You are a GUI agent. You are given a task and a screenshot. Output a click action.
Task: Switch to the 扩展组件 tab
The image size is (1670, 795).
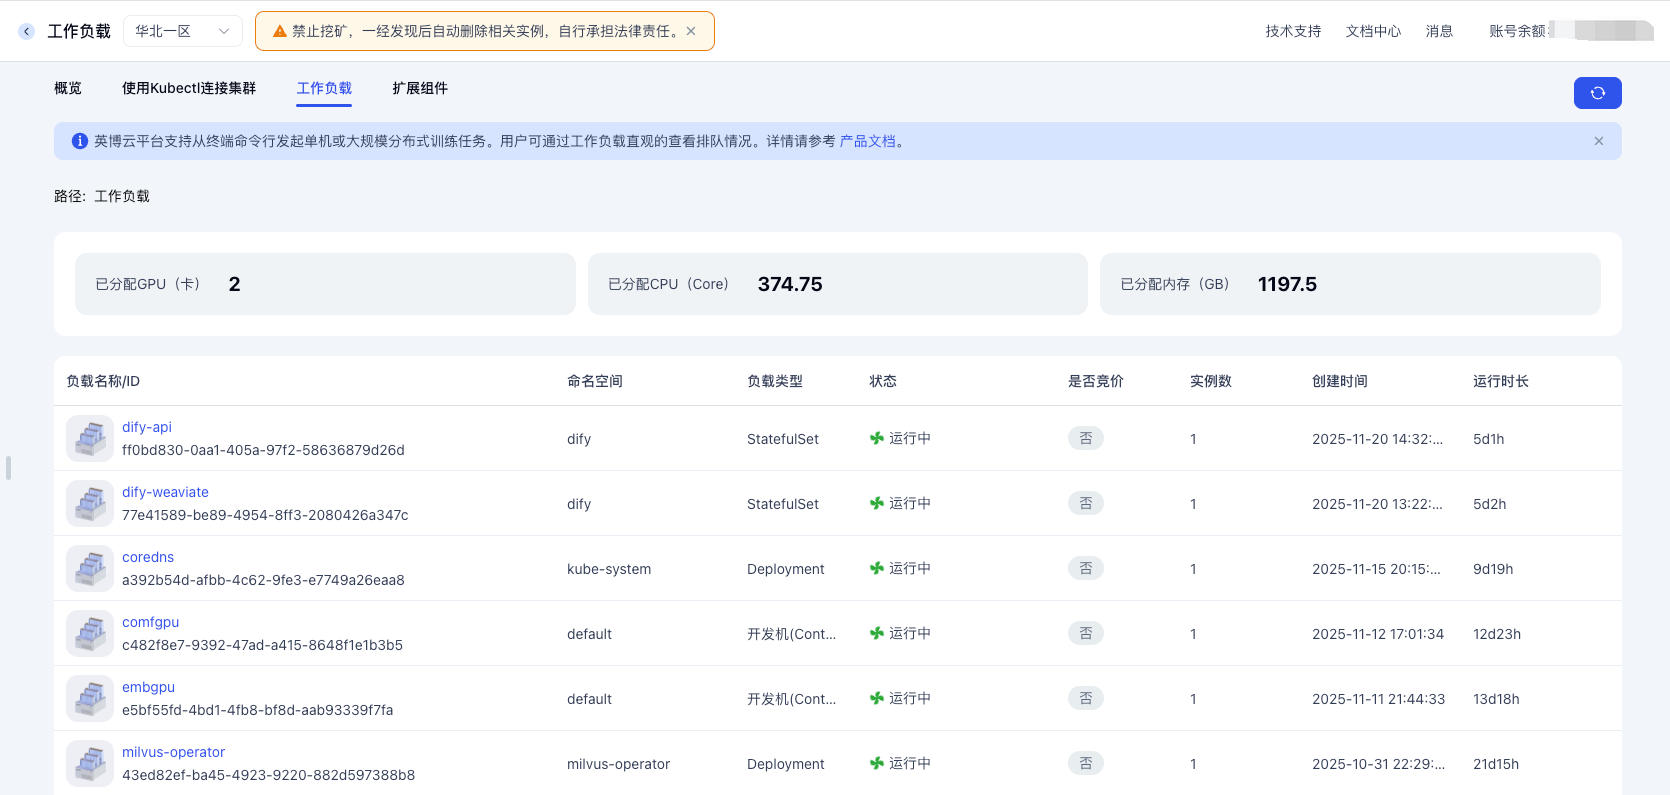pyautogui.click(x=420, y=88)
